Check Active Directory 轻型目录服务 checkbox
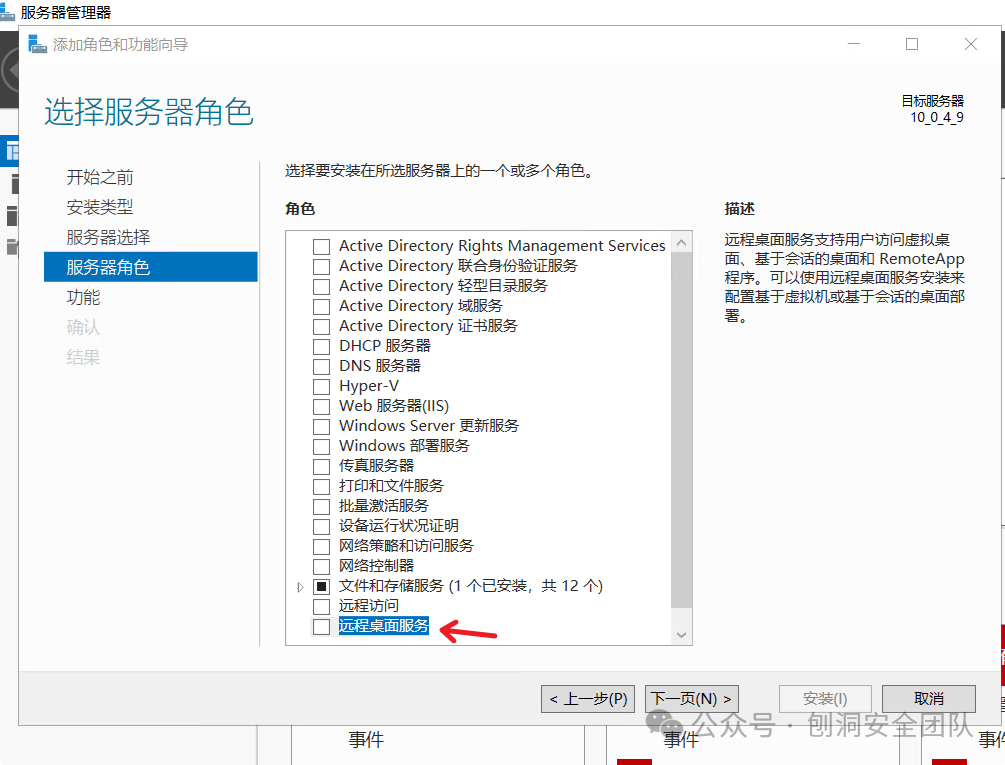This screenshot has height=765, width=1005. click(x=321, y=286)
